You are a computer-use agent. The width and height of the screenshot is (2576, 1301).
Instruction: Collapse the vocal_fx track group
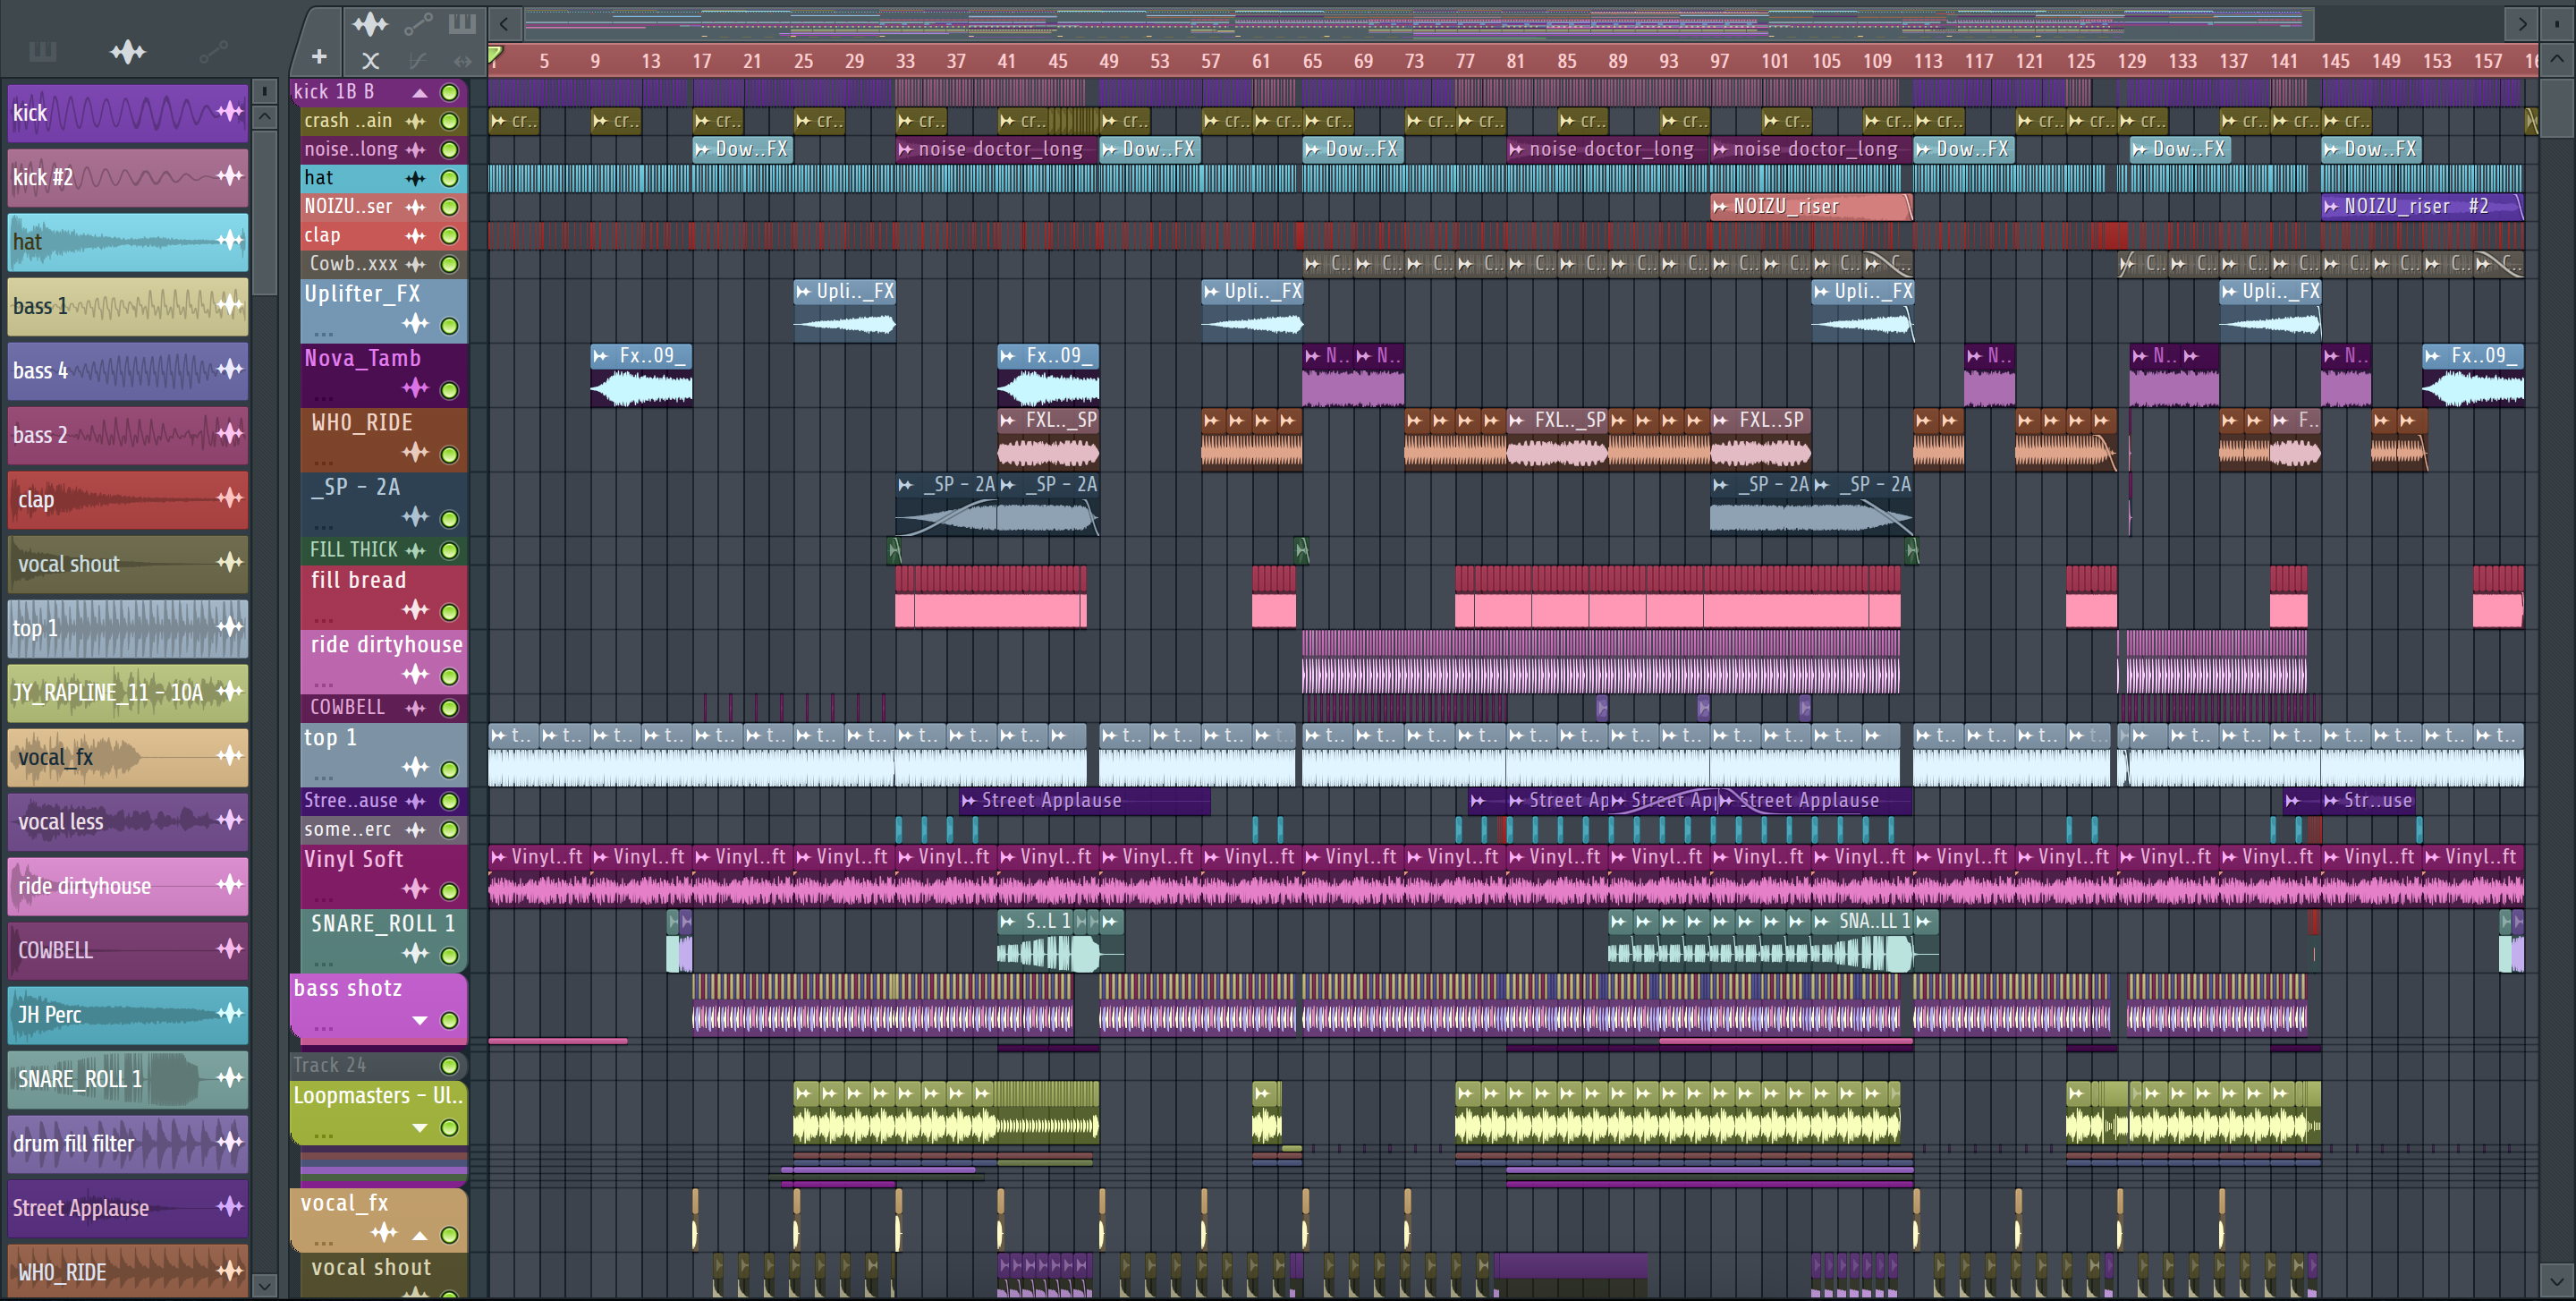pos(420,1235)
